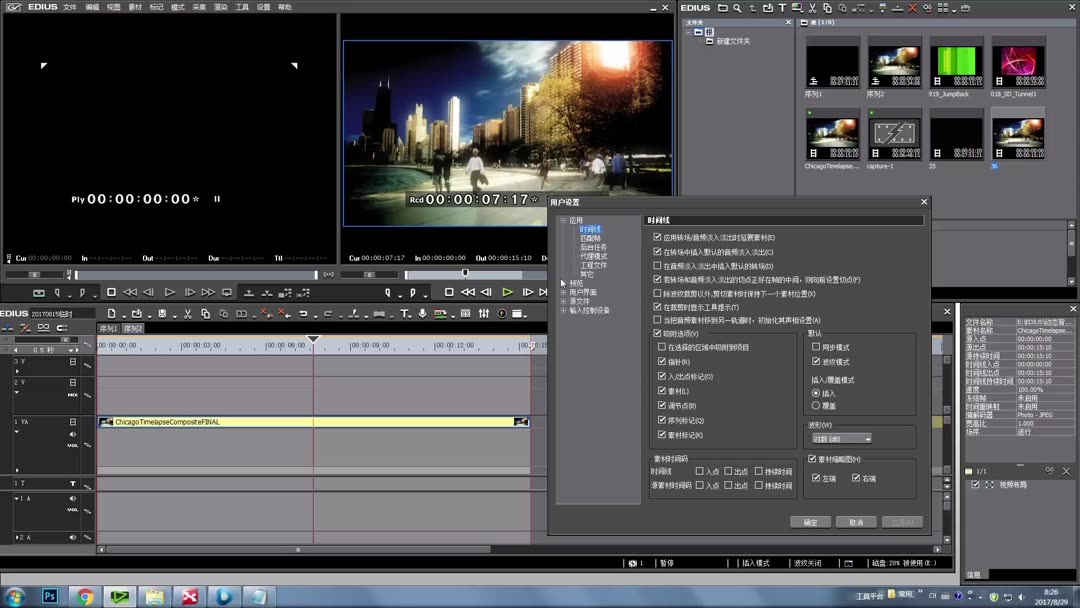The width and height of the screenshot is (1080, 608).
Task: Collapse the 应用 tree node
Action: (x=563, y=220)
